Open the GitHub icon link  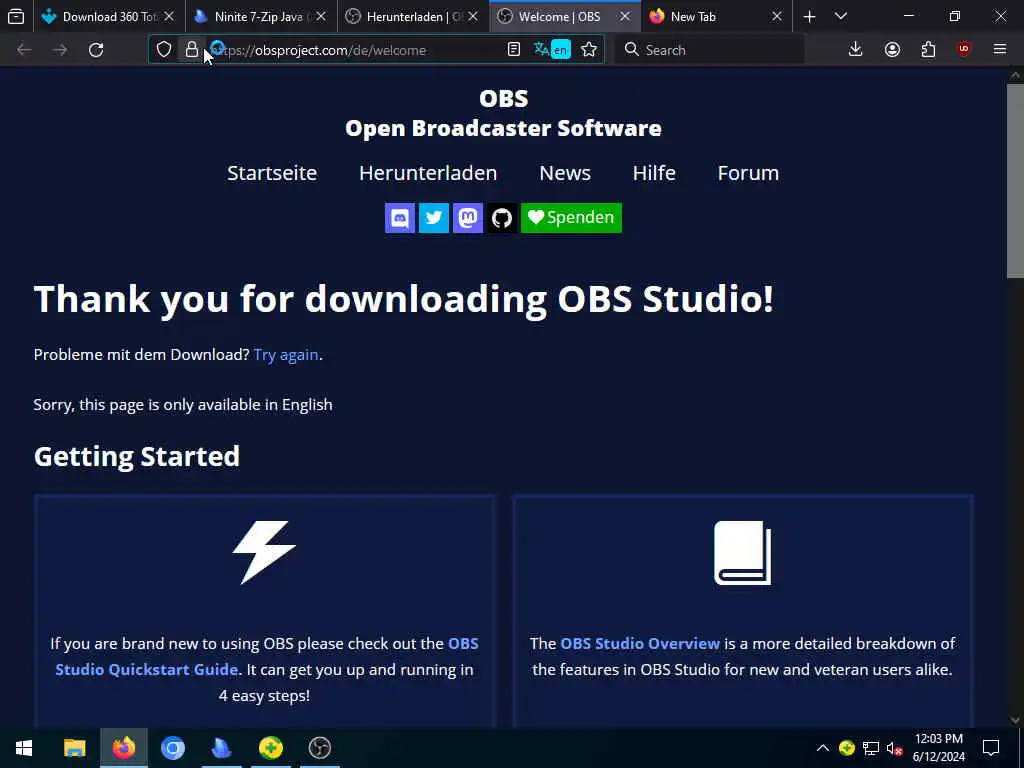[x=502, y=217]
